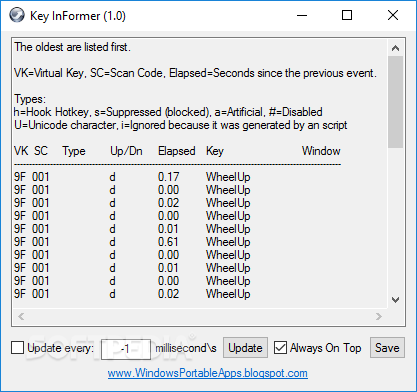Click the Update button
417x392 pixels.
[x=245, y=348]
